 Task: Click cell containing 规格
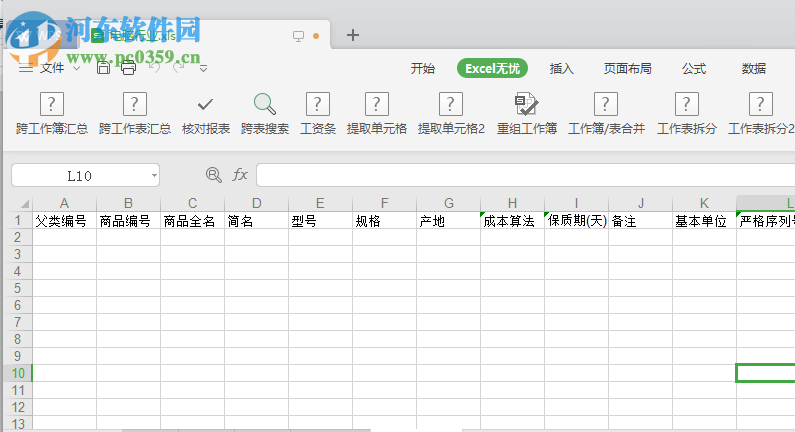(384, 221)
